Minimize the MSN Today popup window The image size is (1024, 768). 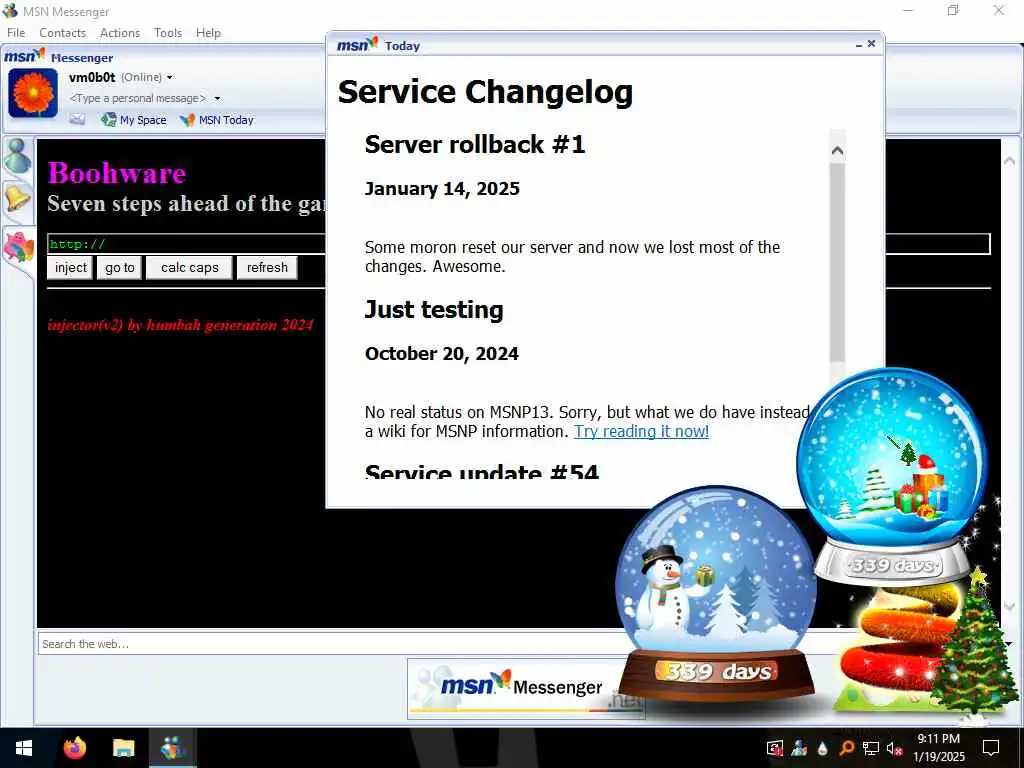859,45
